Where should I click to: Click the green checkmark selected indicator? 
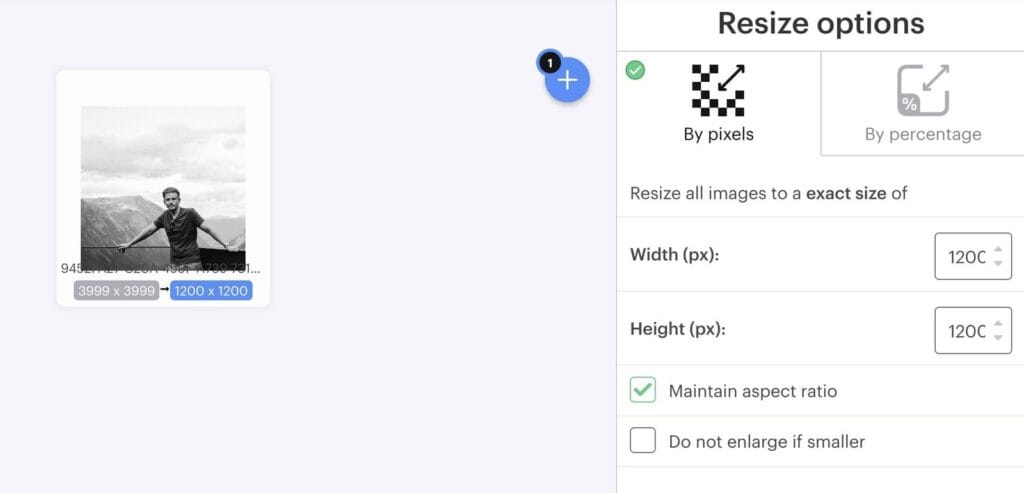point(635,70)
